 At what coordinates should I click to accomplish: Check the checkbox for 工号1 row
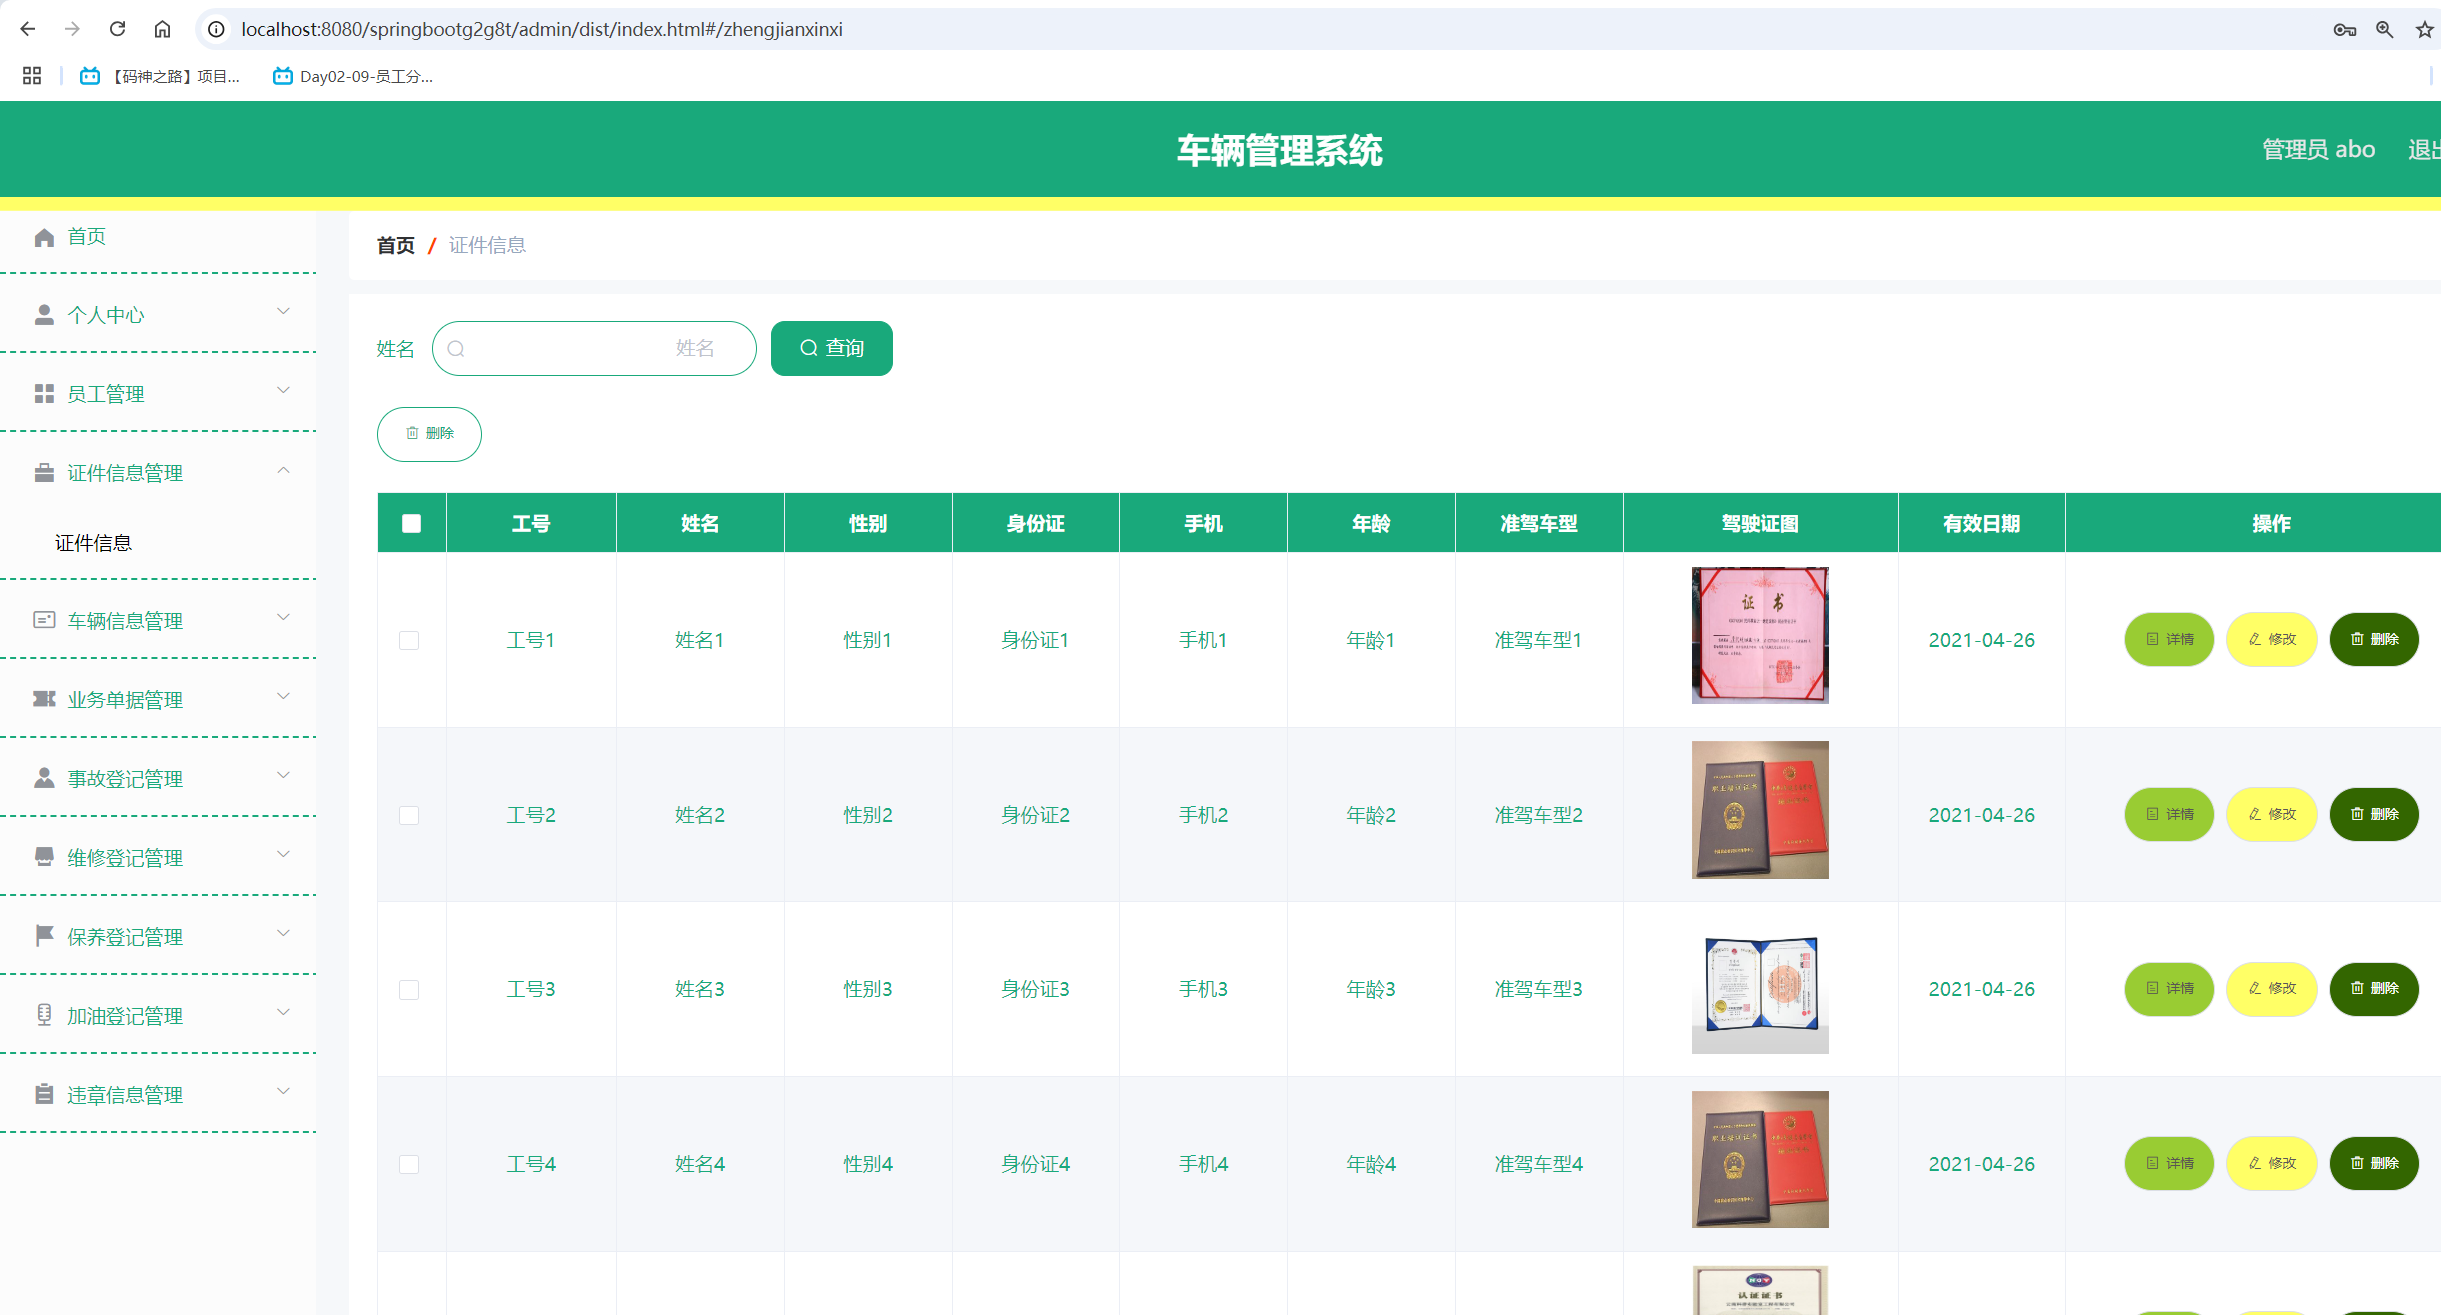point(410,640)
